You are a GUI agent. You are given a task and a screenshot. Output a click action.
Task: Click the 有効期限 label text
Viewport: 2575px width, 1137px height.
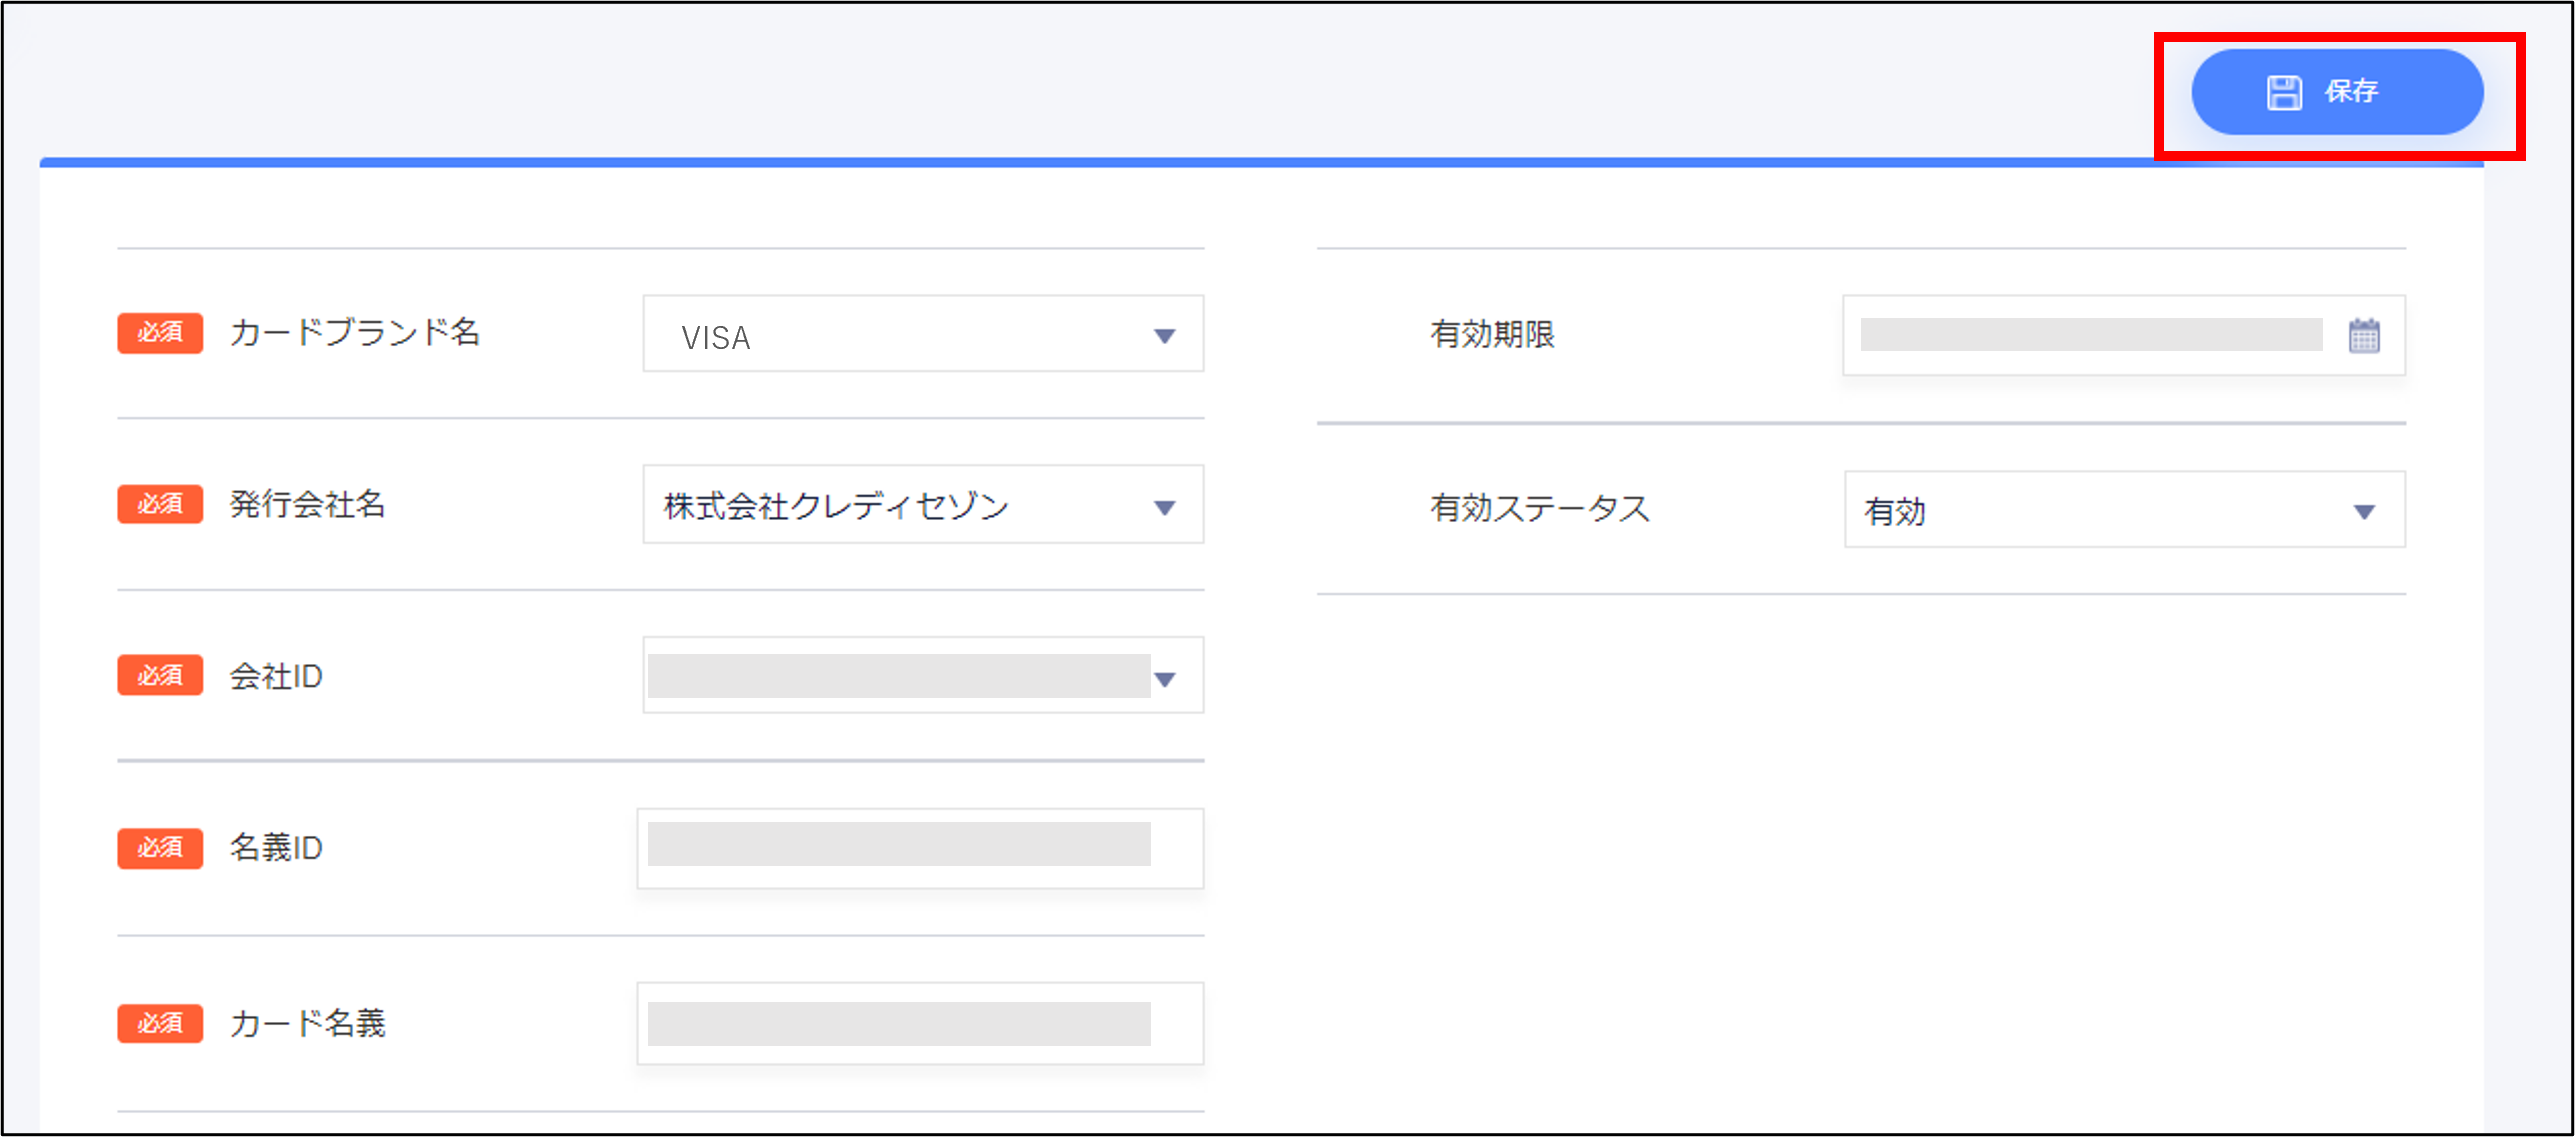(1492, 335)
